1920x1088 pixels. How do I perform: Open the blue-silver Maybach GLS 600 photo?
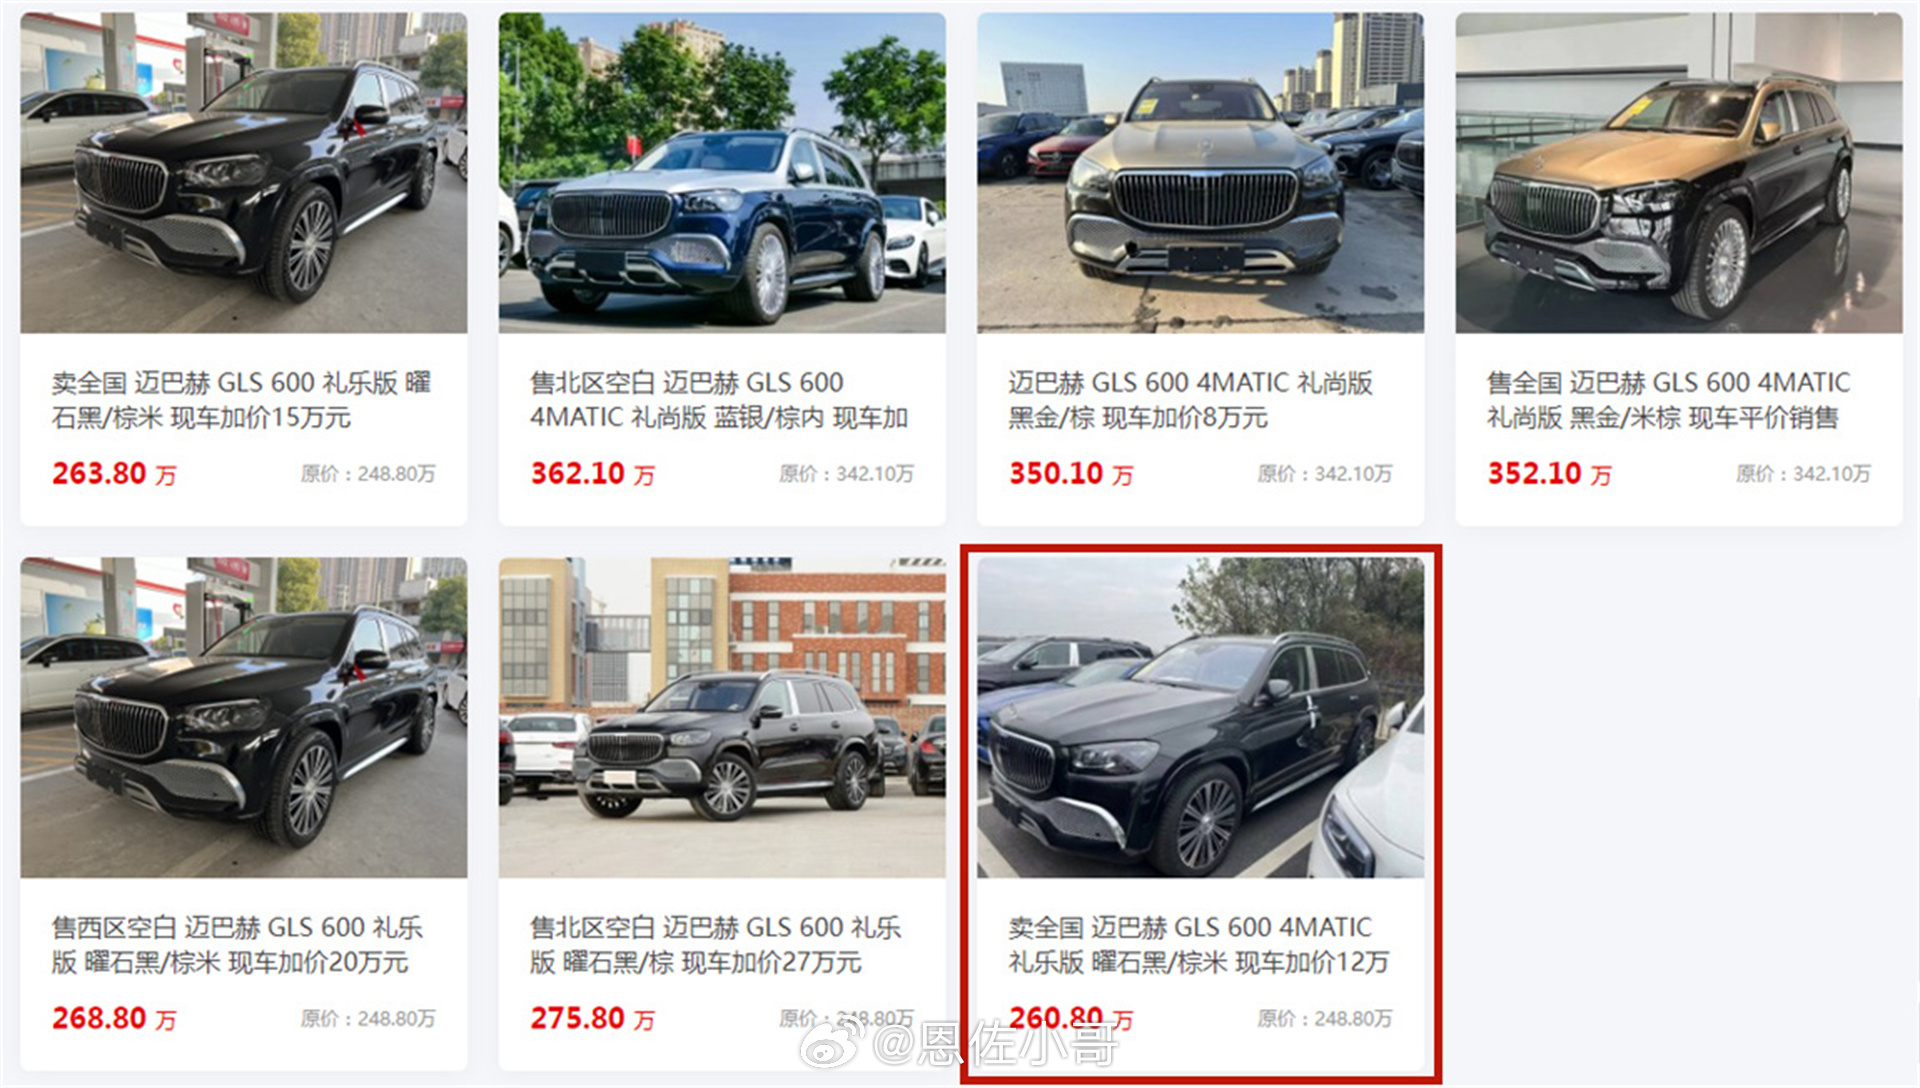(722, 172)
